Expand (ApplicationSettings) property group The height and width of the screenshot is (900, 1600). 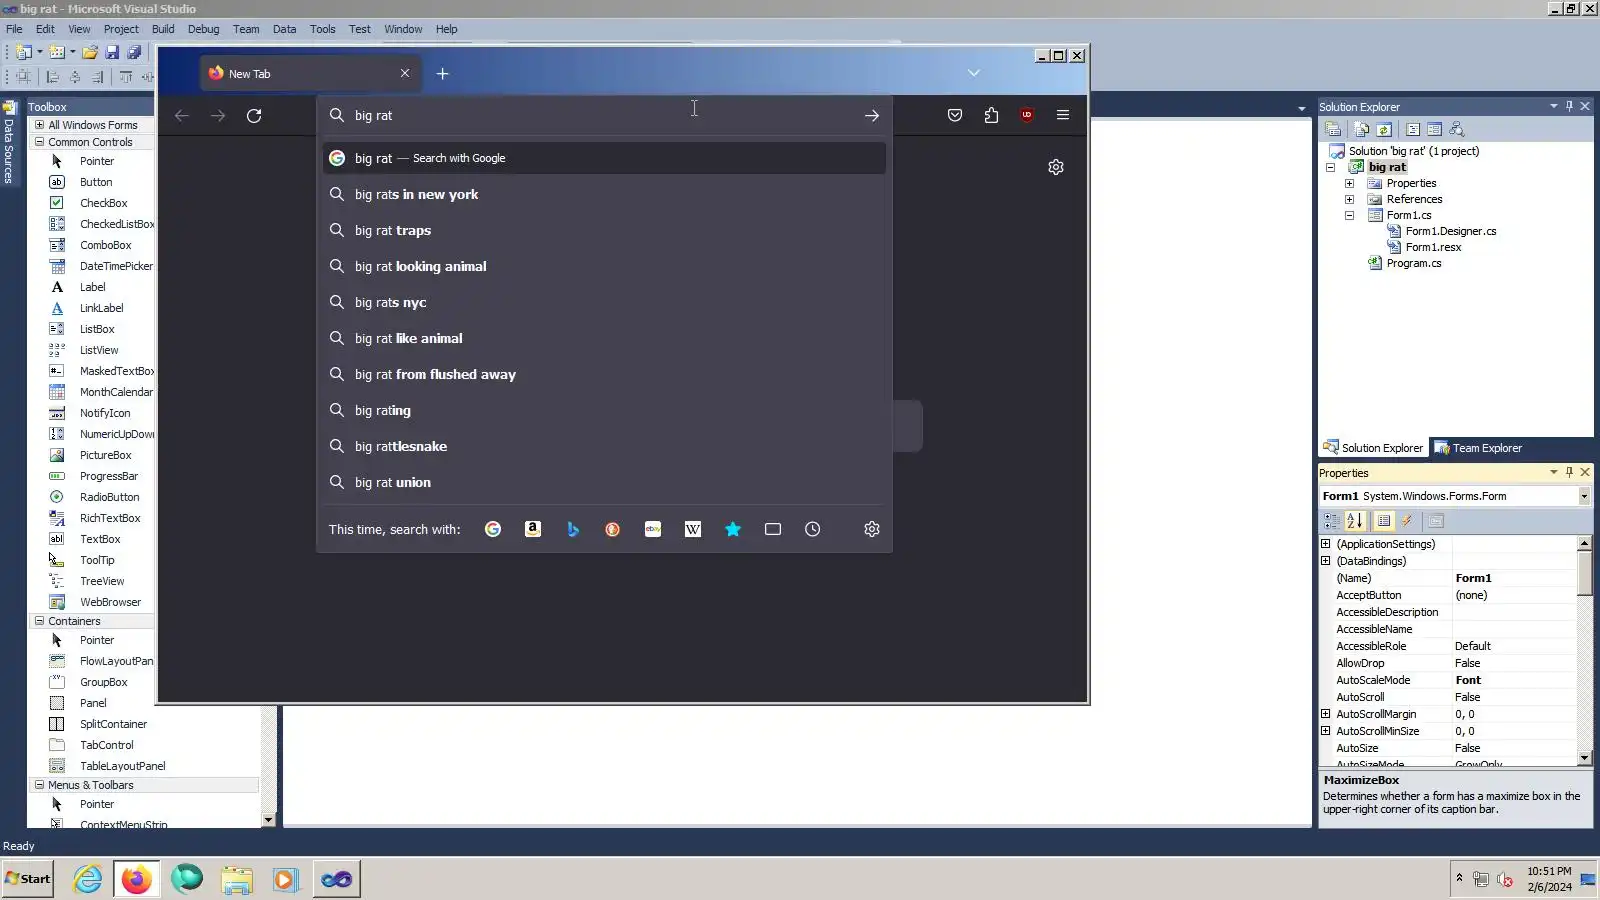[1326, 544]
